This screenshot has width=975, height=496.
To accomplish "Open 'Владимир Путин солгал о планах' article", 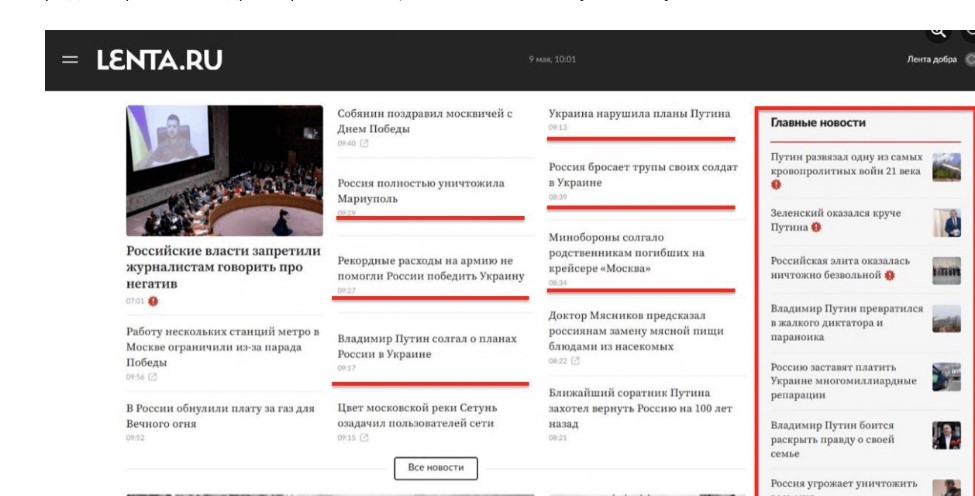I will pyautogui.click(x=427, y=346).
